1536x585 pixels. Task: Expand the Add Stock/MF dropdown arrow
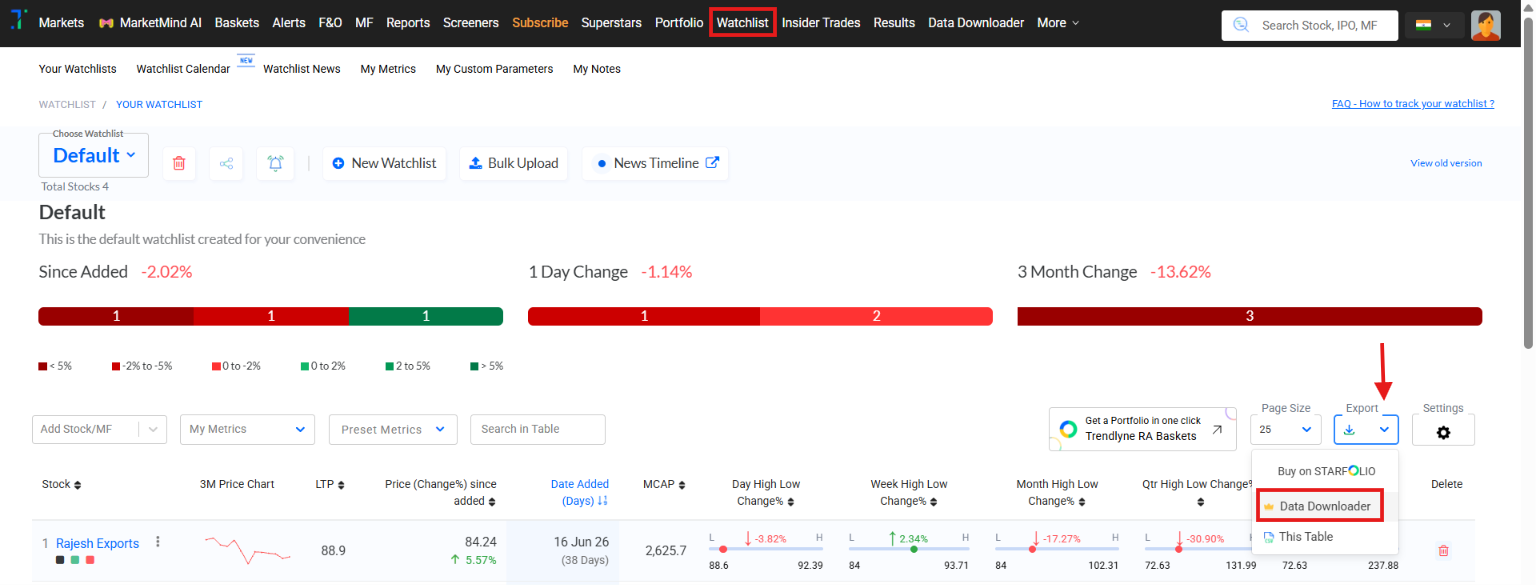[153, 429]
